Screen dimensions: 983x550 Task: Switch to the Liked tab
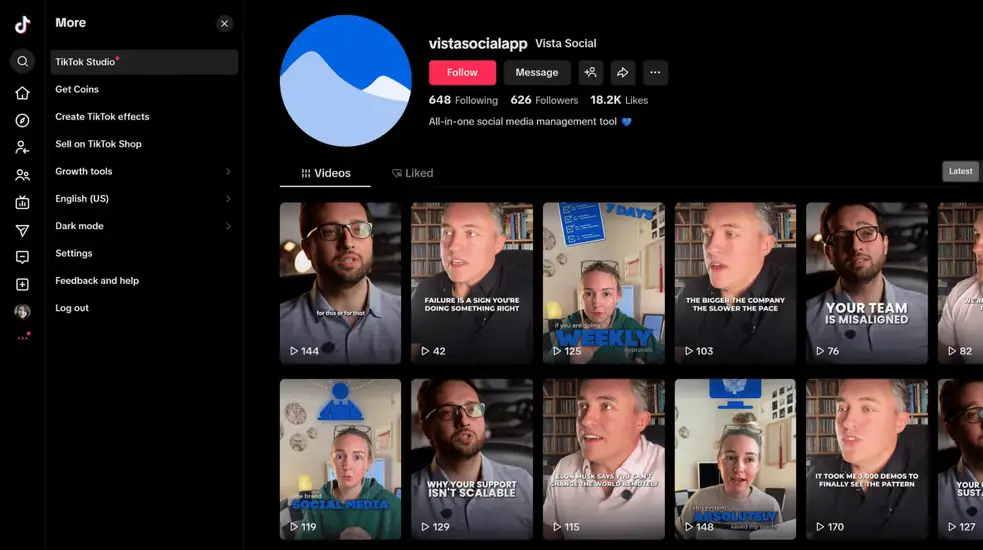pos(412,173)
